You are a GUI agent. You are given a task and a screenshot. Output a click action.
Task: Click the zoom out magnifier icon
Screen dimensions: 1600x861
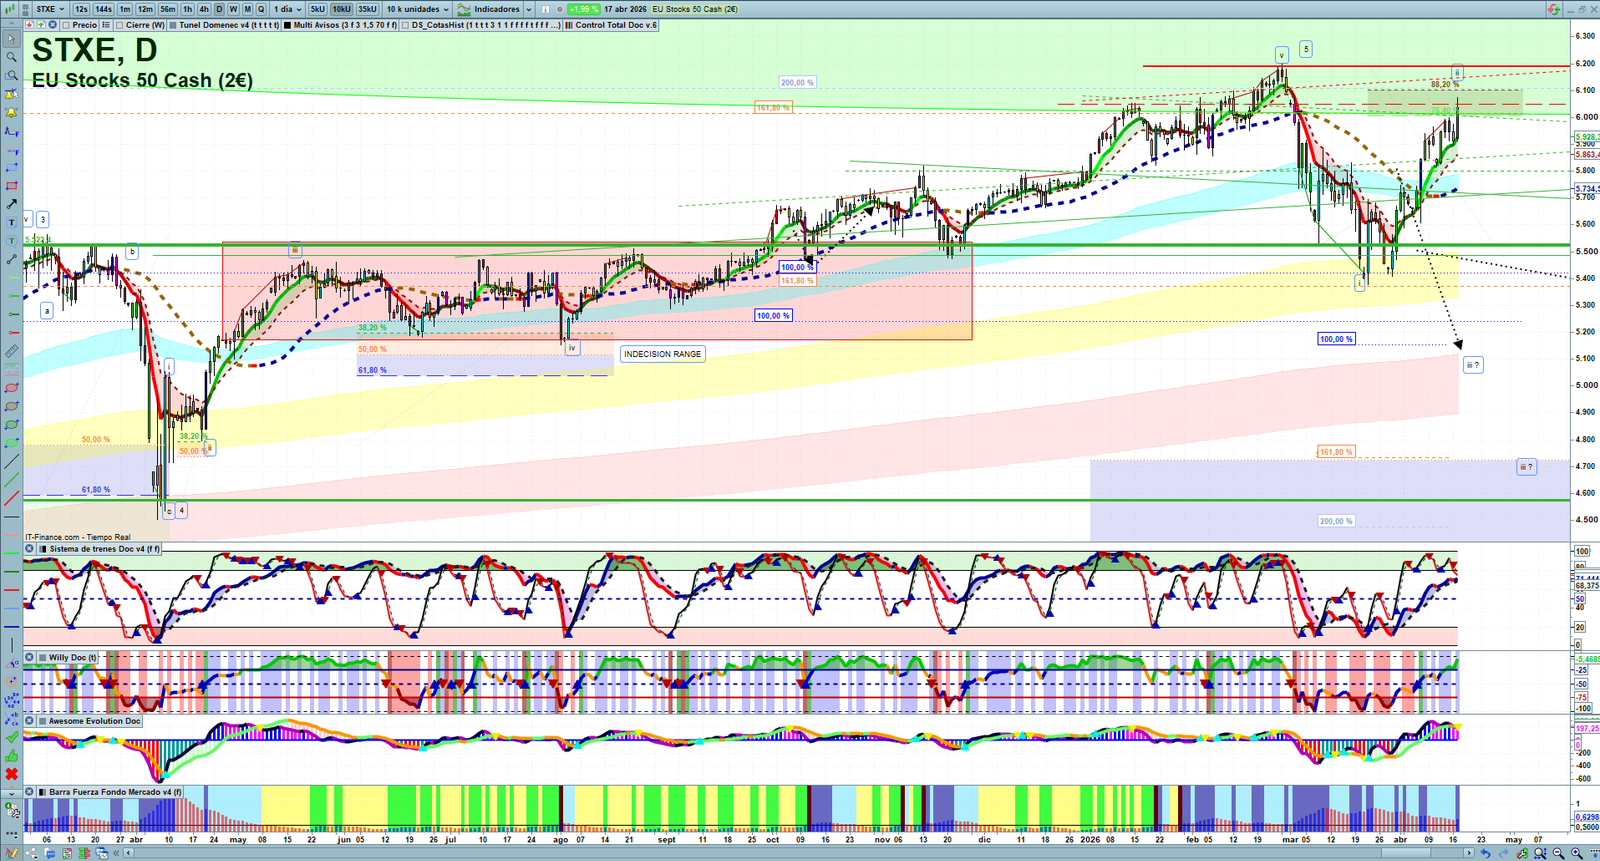(1559, 853)
